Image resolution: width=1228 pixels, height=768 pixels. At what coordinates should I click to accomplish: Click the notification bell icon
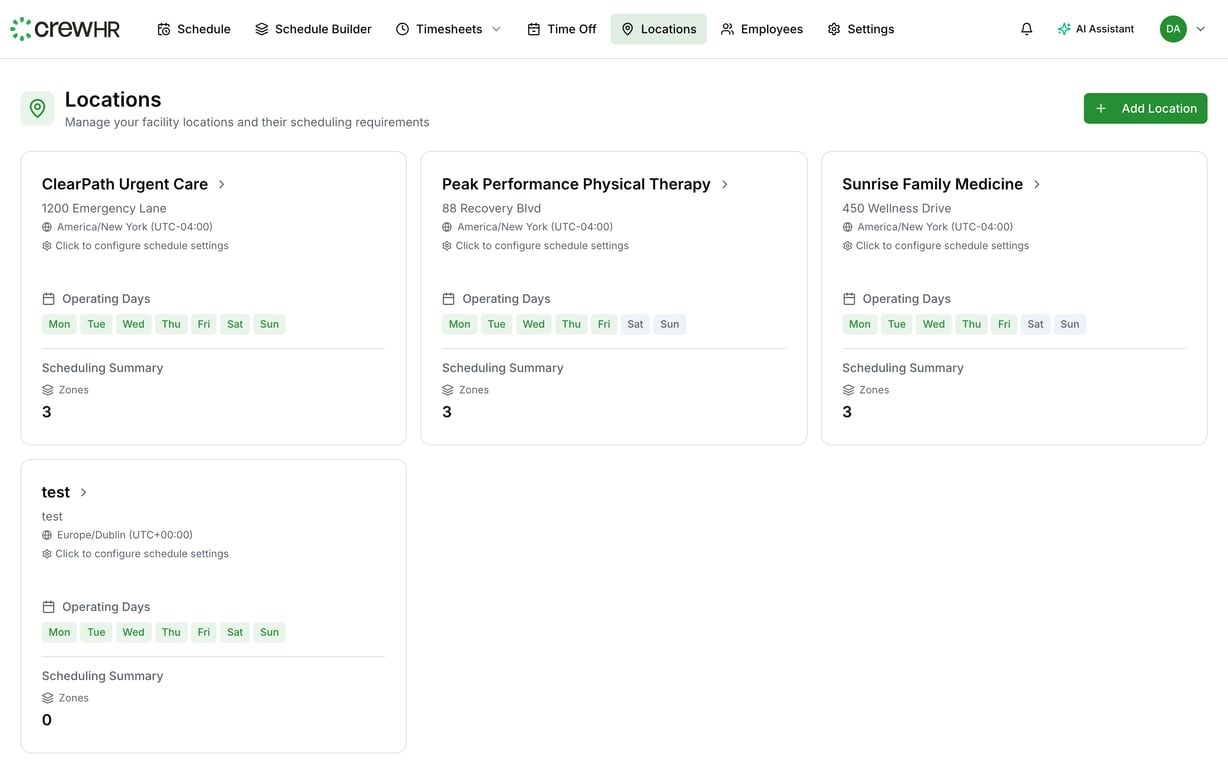[1026, 29]
